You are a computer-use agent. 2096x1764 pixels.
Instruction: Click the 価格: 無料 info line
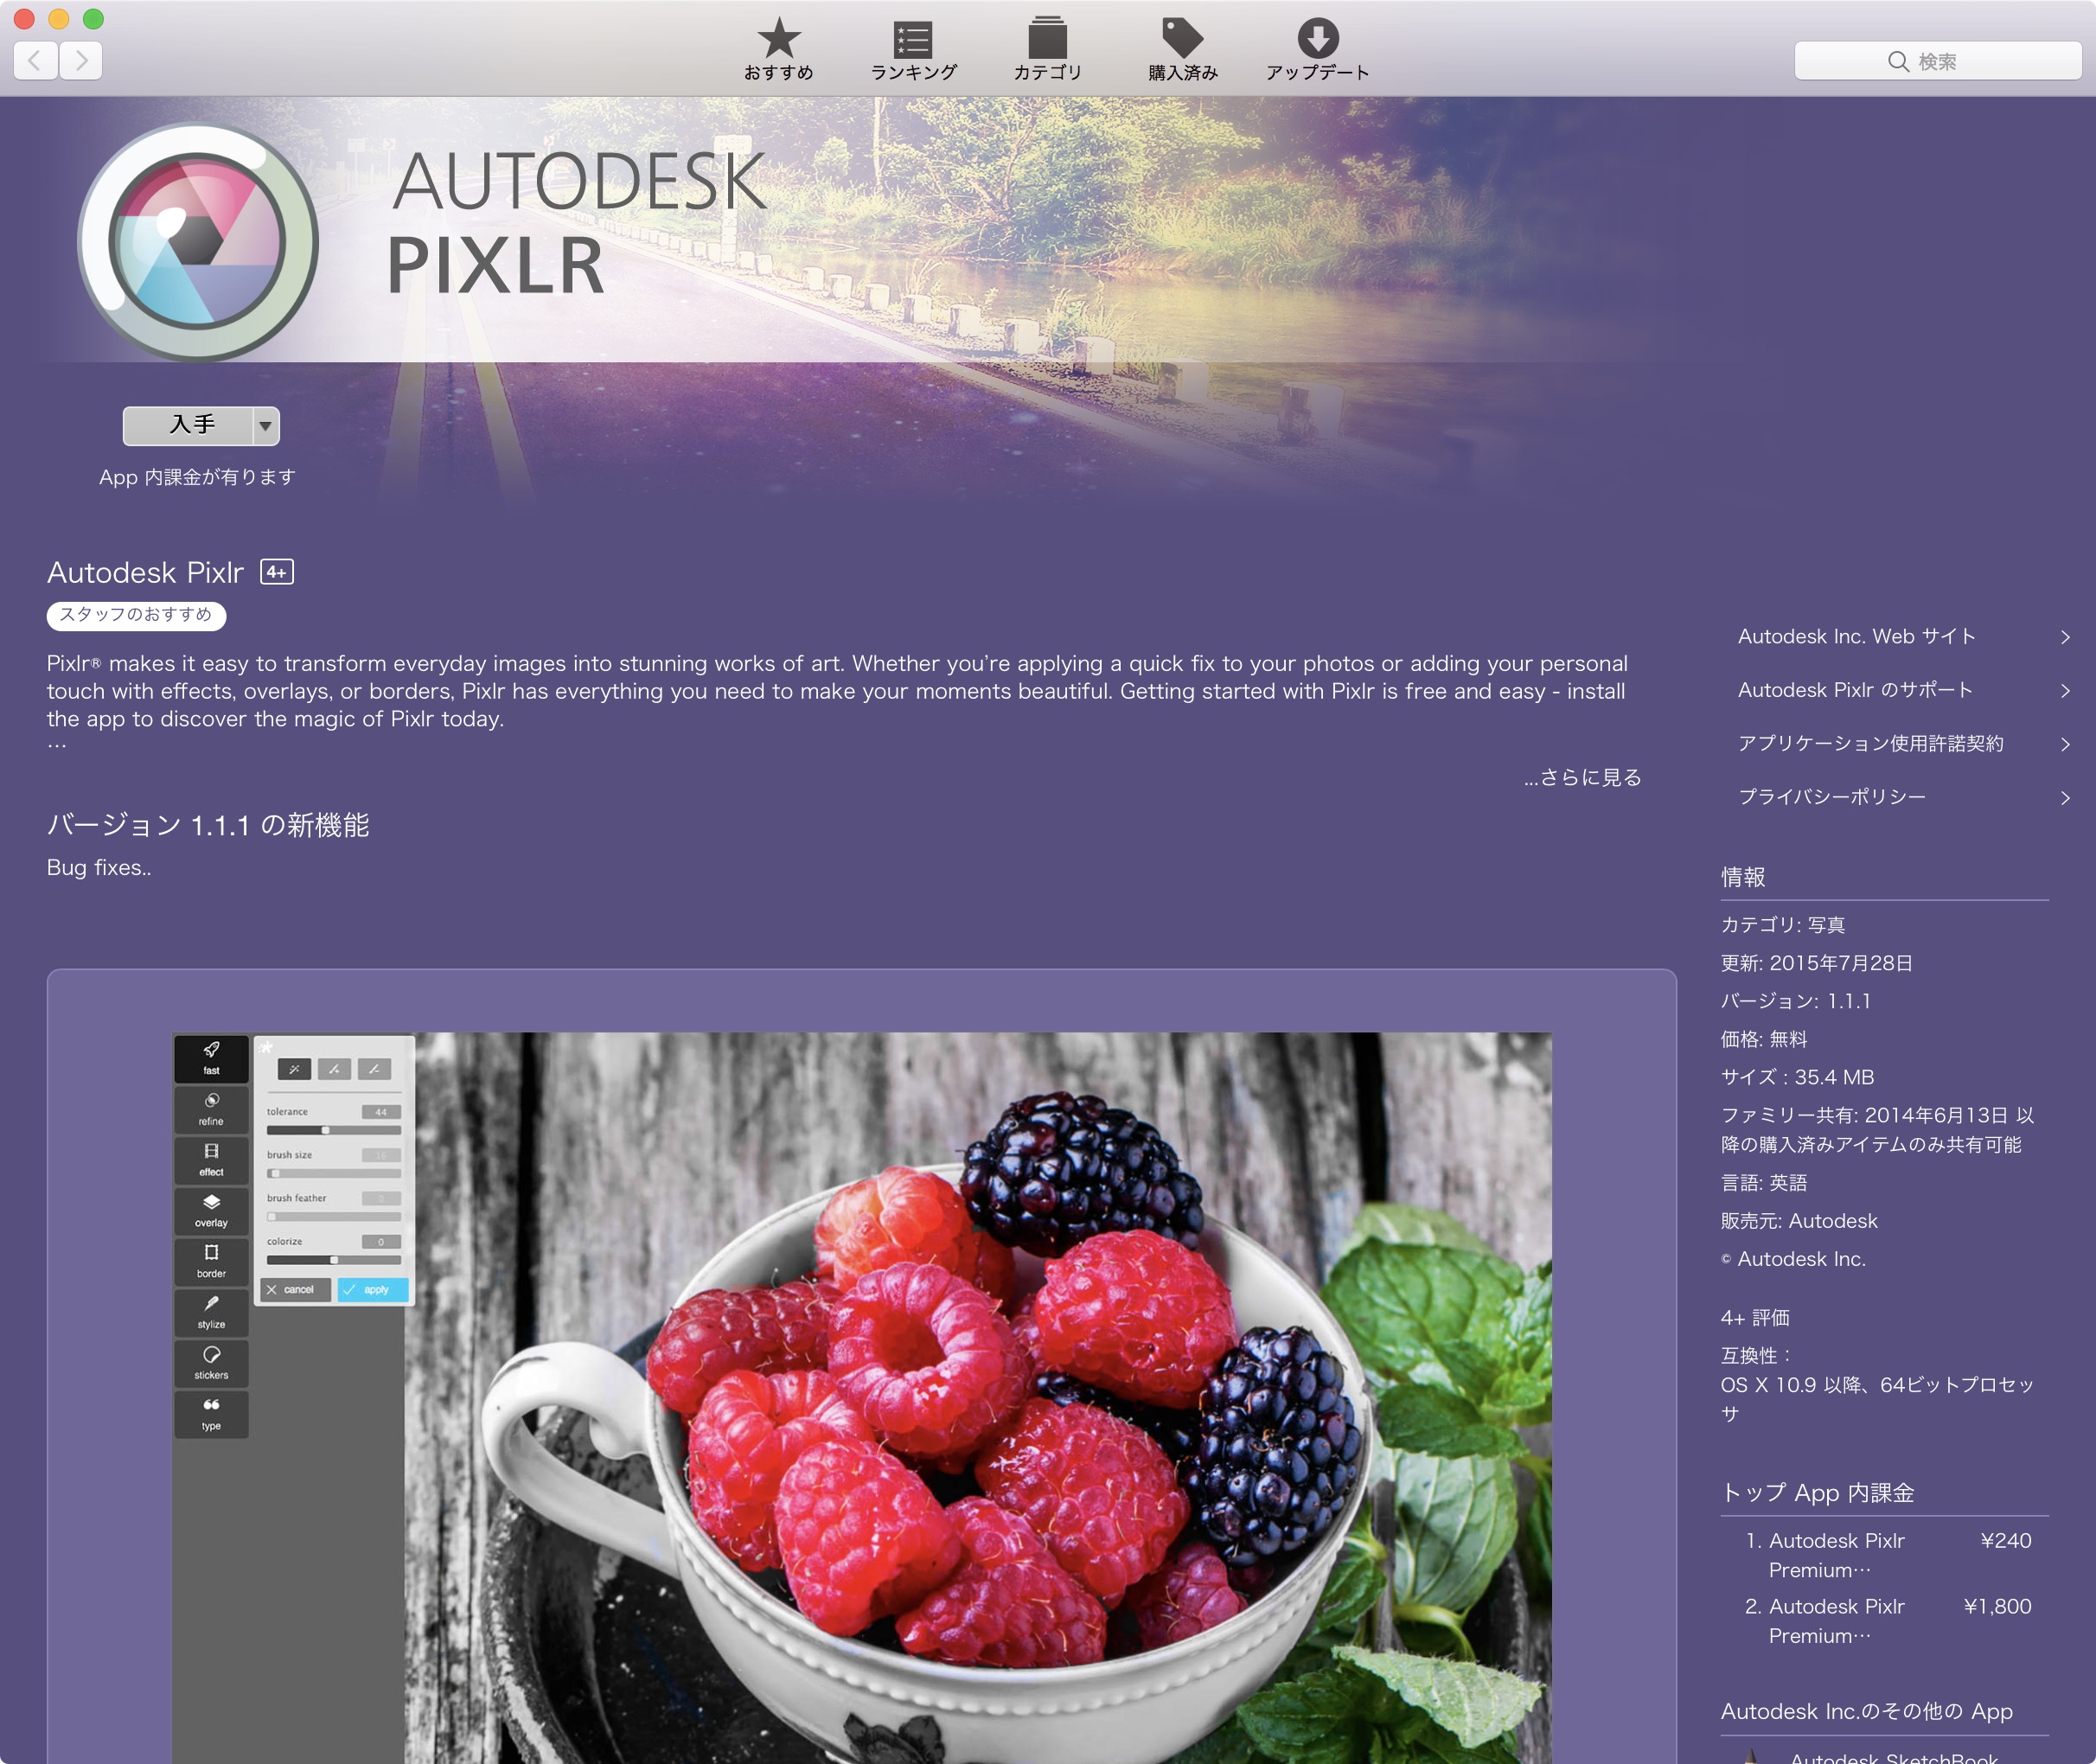pyautogui.click(x=1764, y=1039)
